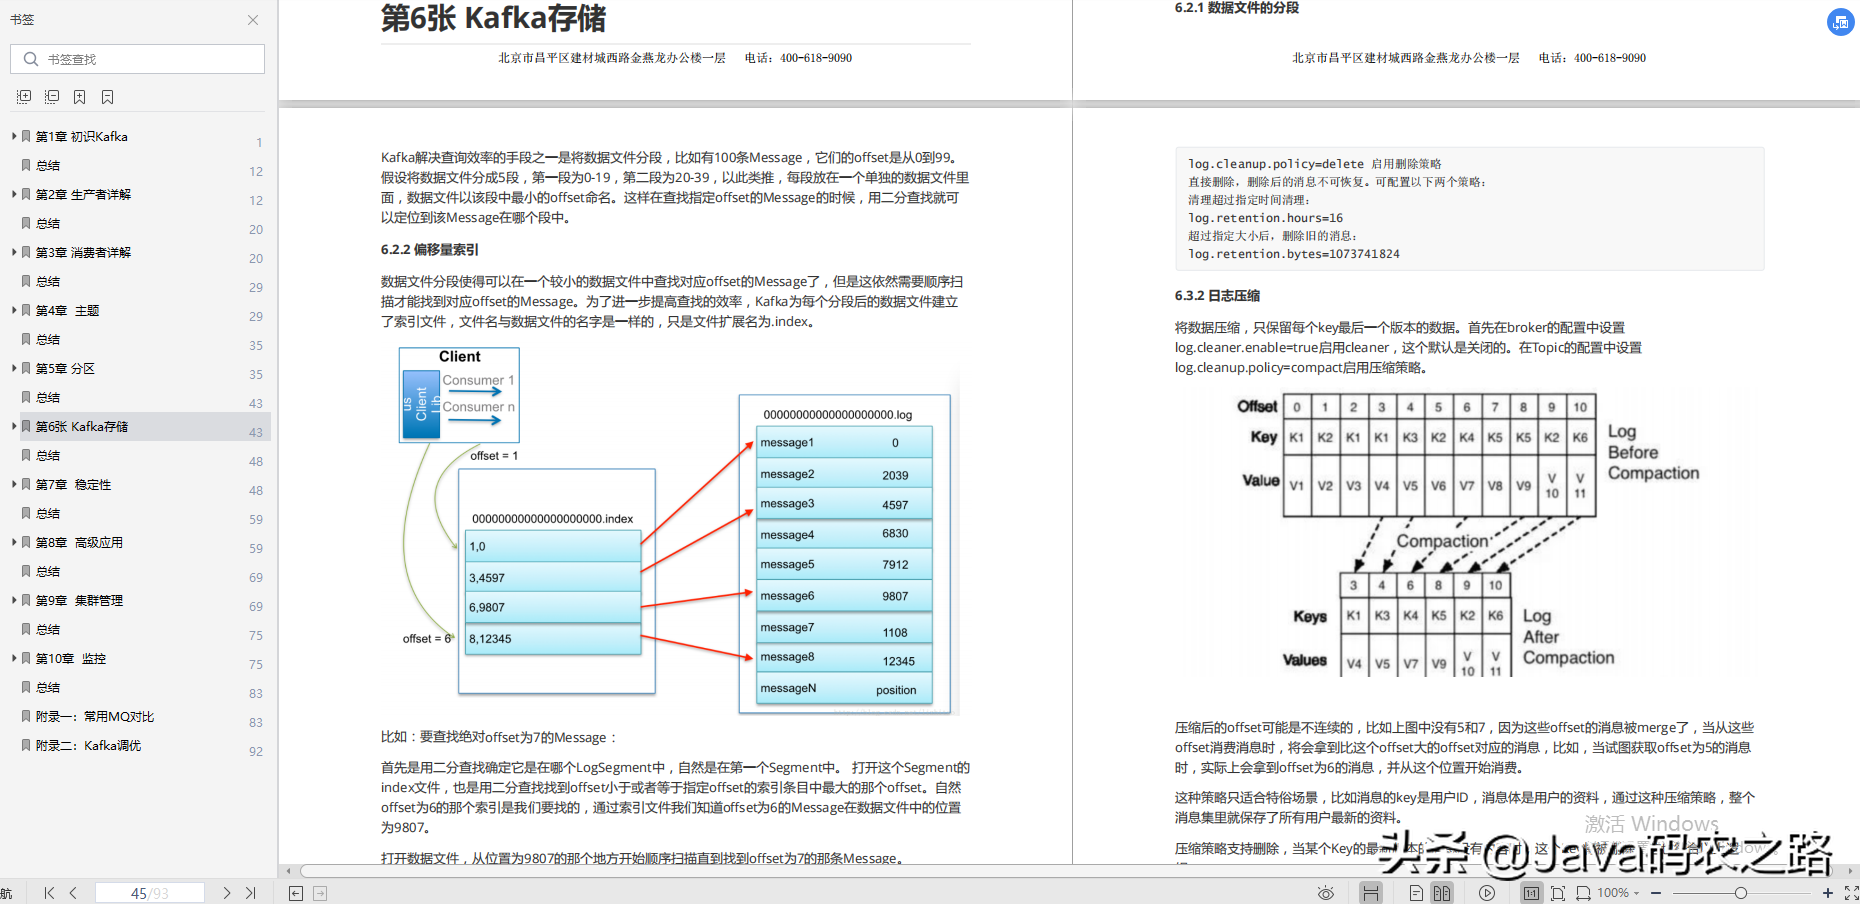The width and height of the screenshot is (1860, 904).
Task: Open bookmark 第7章 稳定性
Action: 73,484
